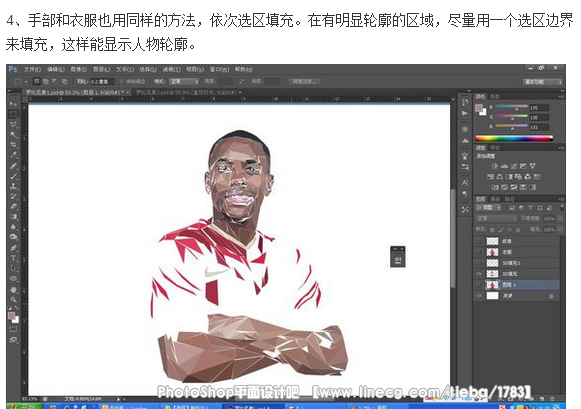Click the intersect with selection icon

pyautogui.click(x=64, y=81)
